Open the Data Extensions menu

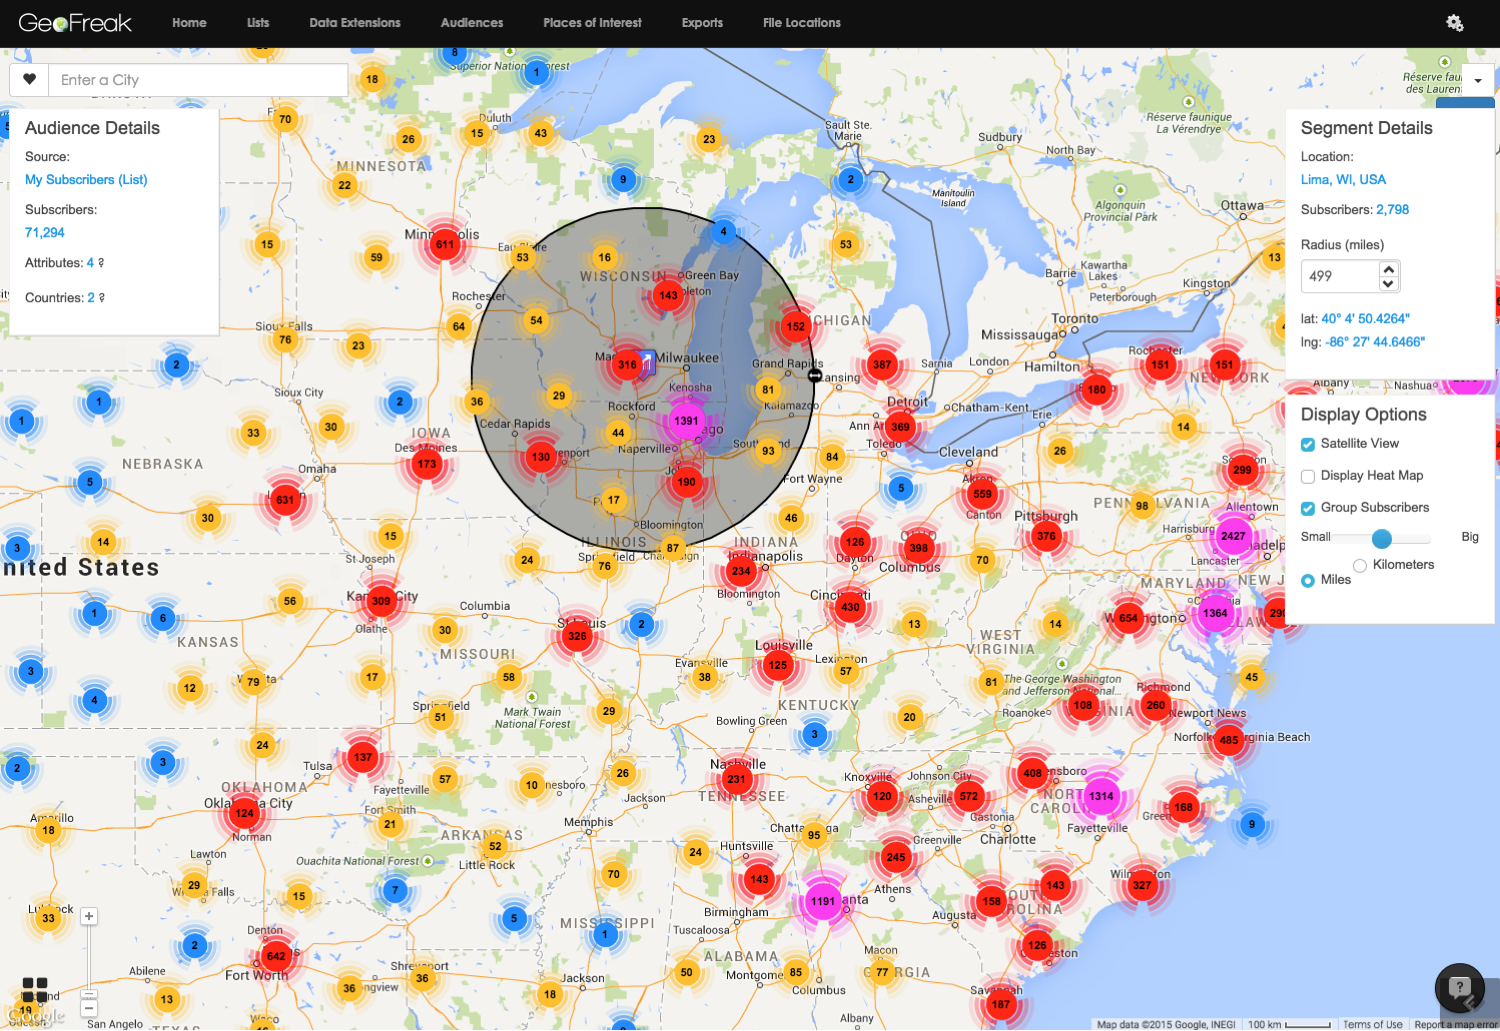[x=354, y=23]
